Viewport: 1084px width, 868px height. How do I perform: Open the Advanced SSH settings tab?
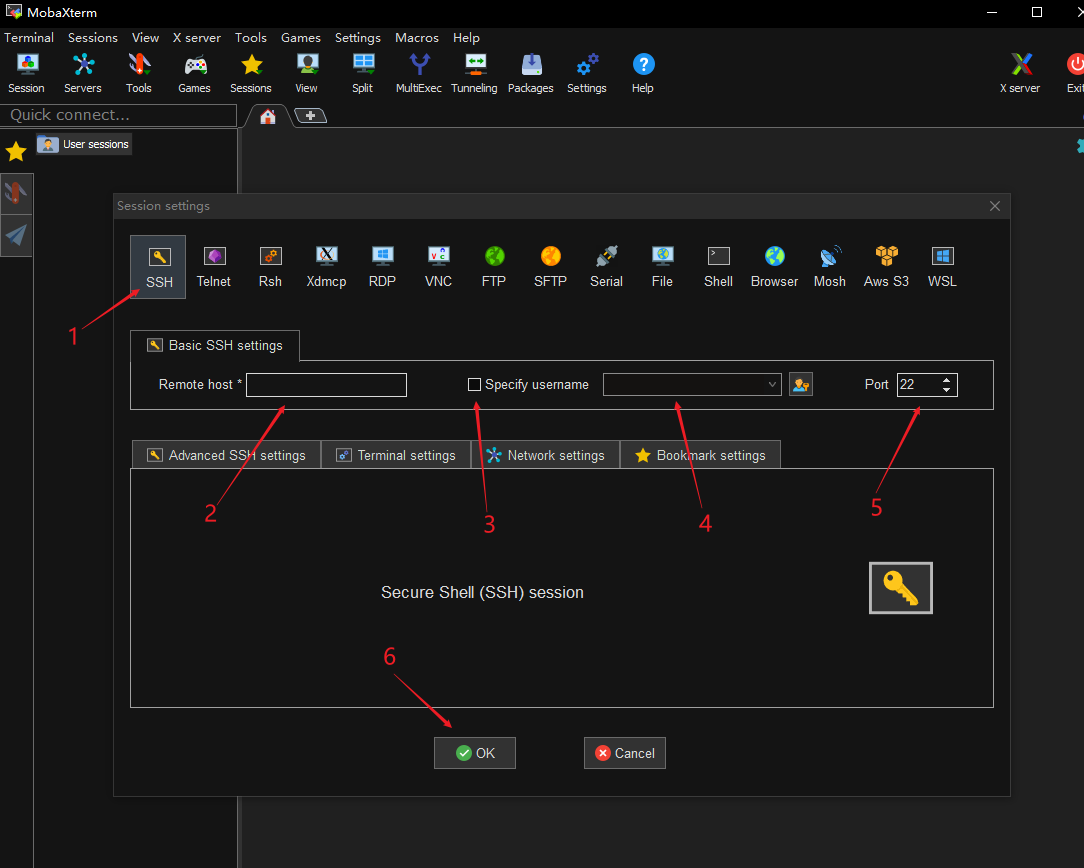click(x=226, y=455)
